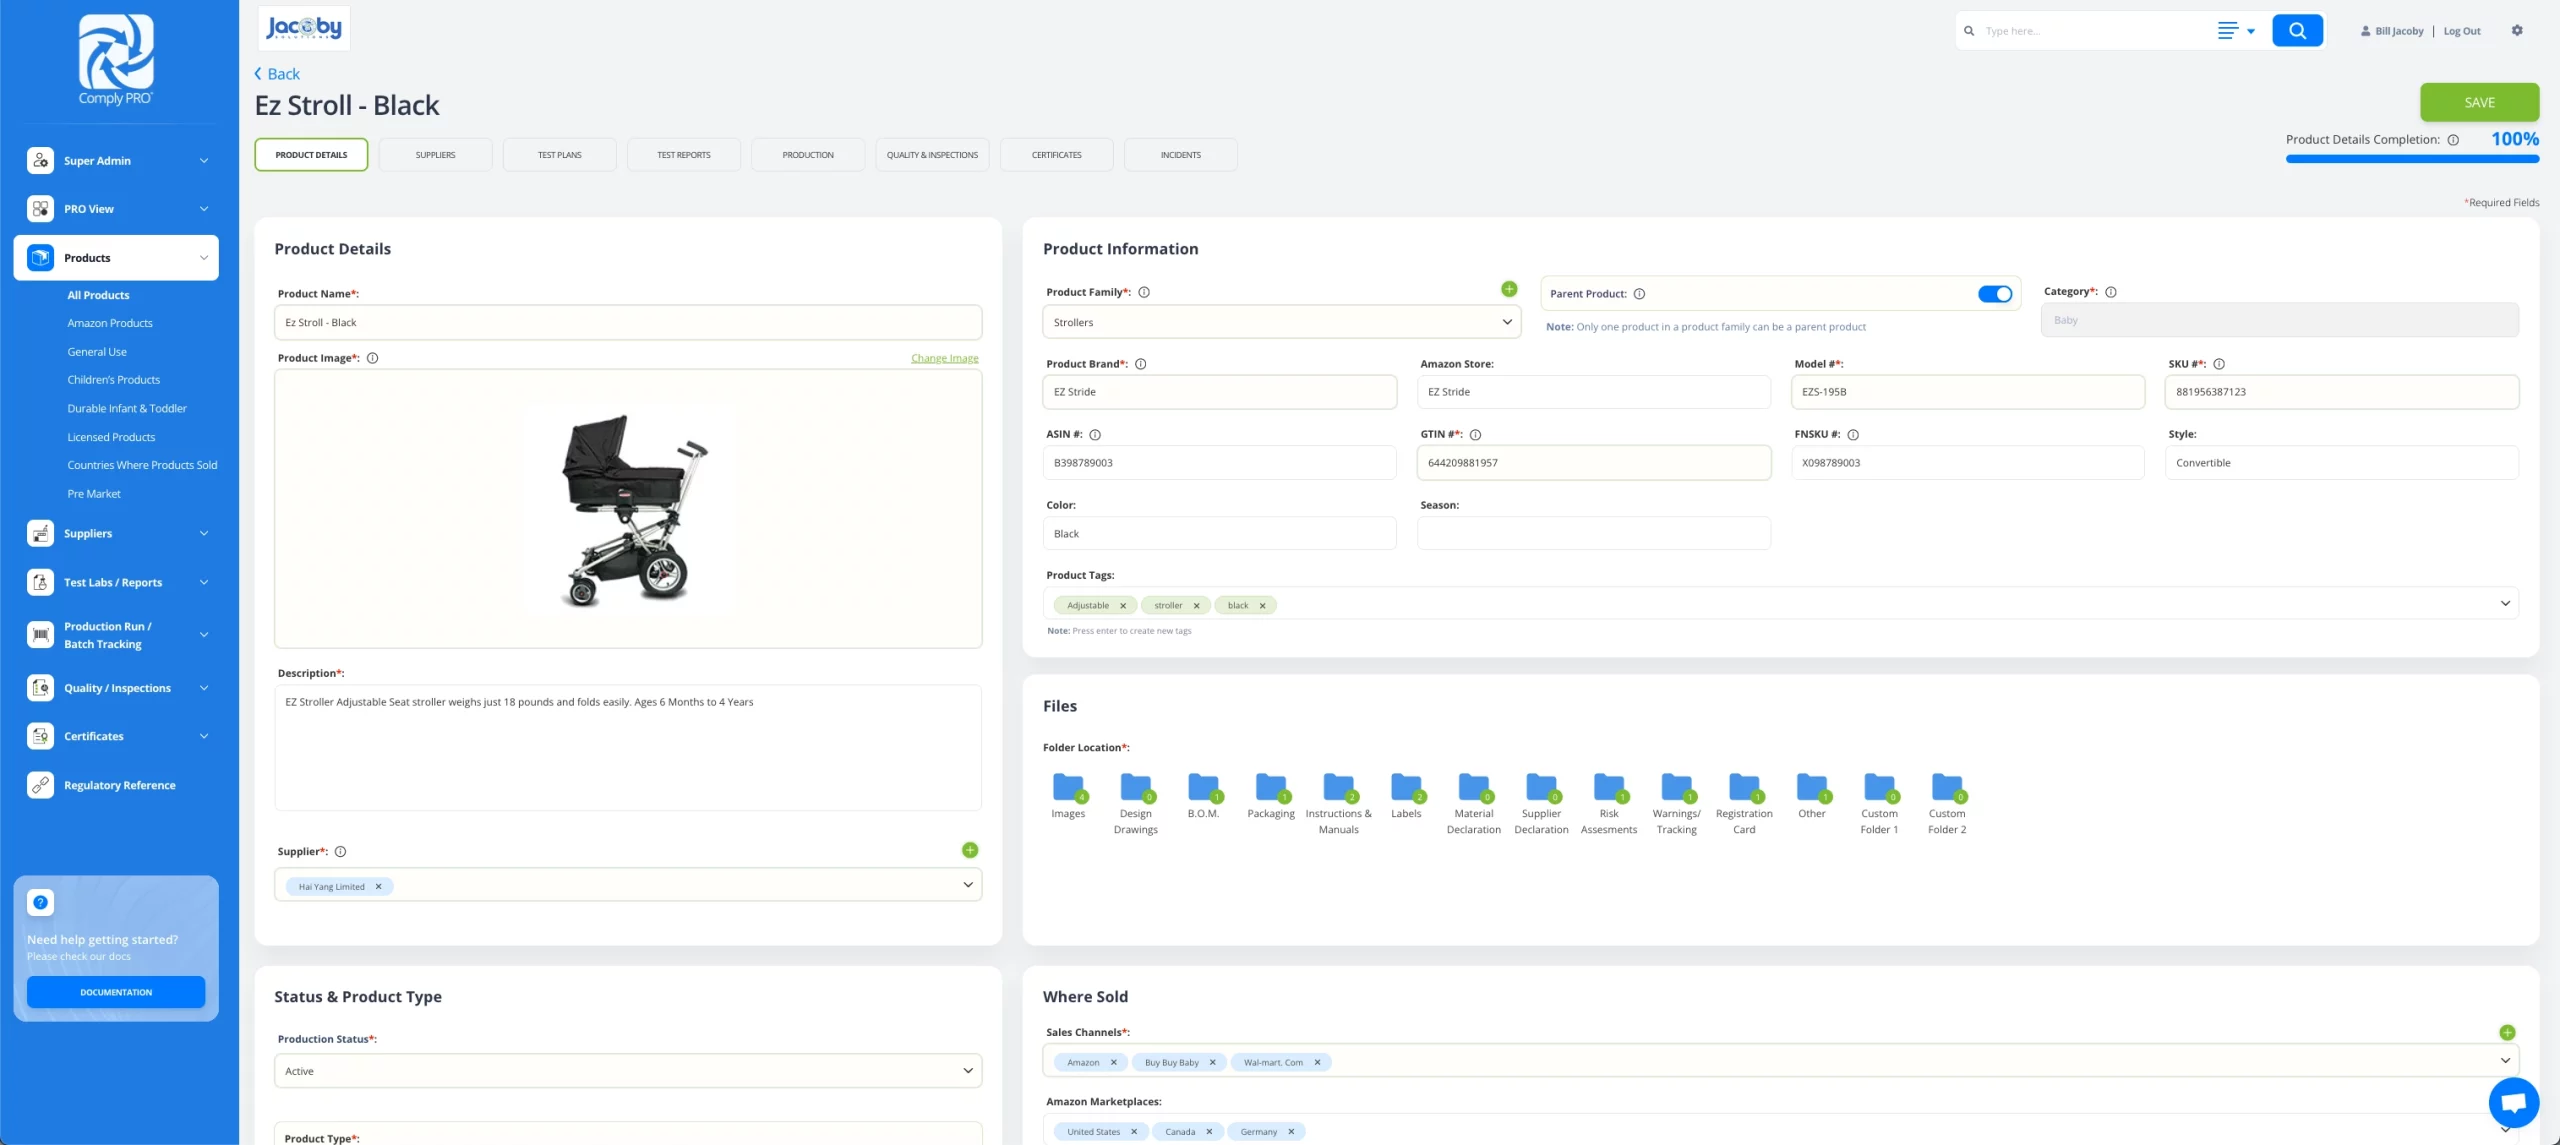Click the green SAVE button

2478,102
